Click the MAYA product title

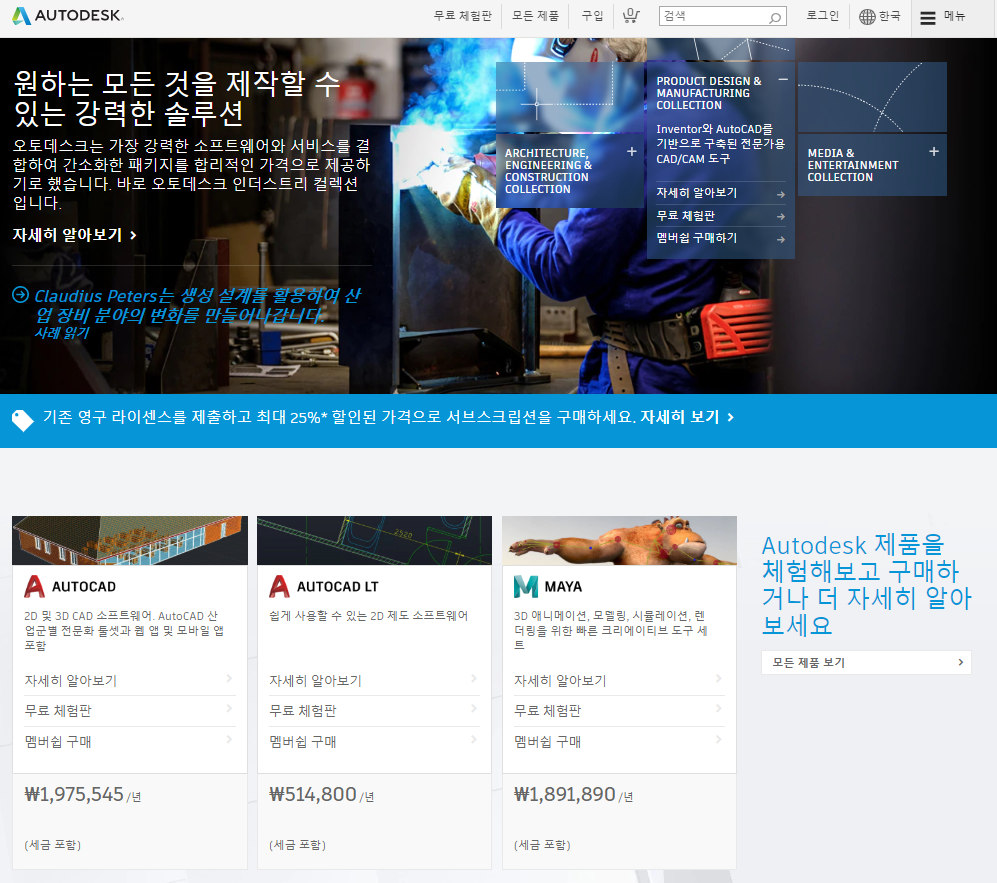coord(563,587)
